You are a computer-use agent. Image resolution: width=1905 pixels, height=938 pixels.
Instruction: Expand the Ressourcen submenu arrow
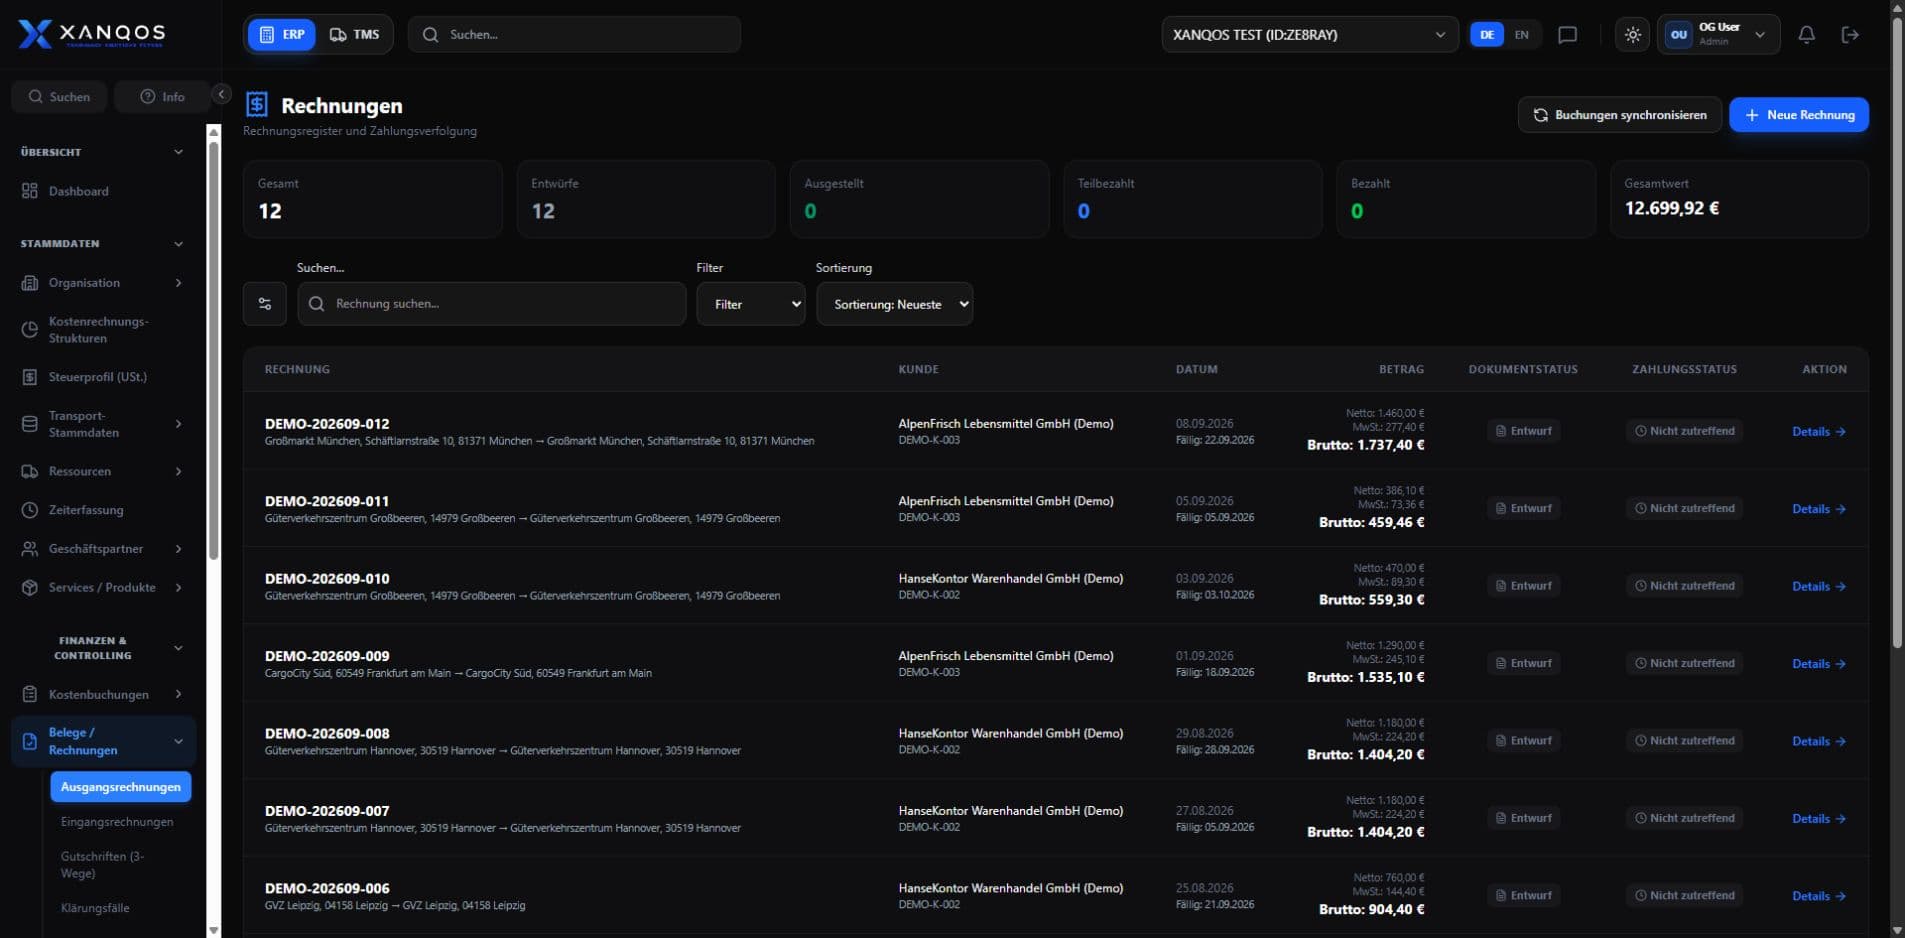click(x=178, y=471)
